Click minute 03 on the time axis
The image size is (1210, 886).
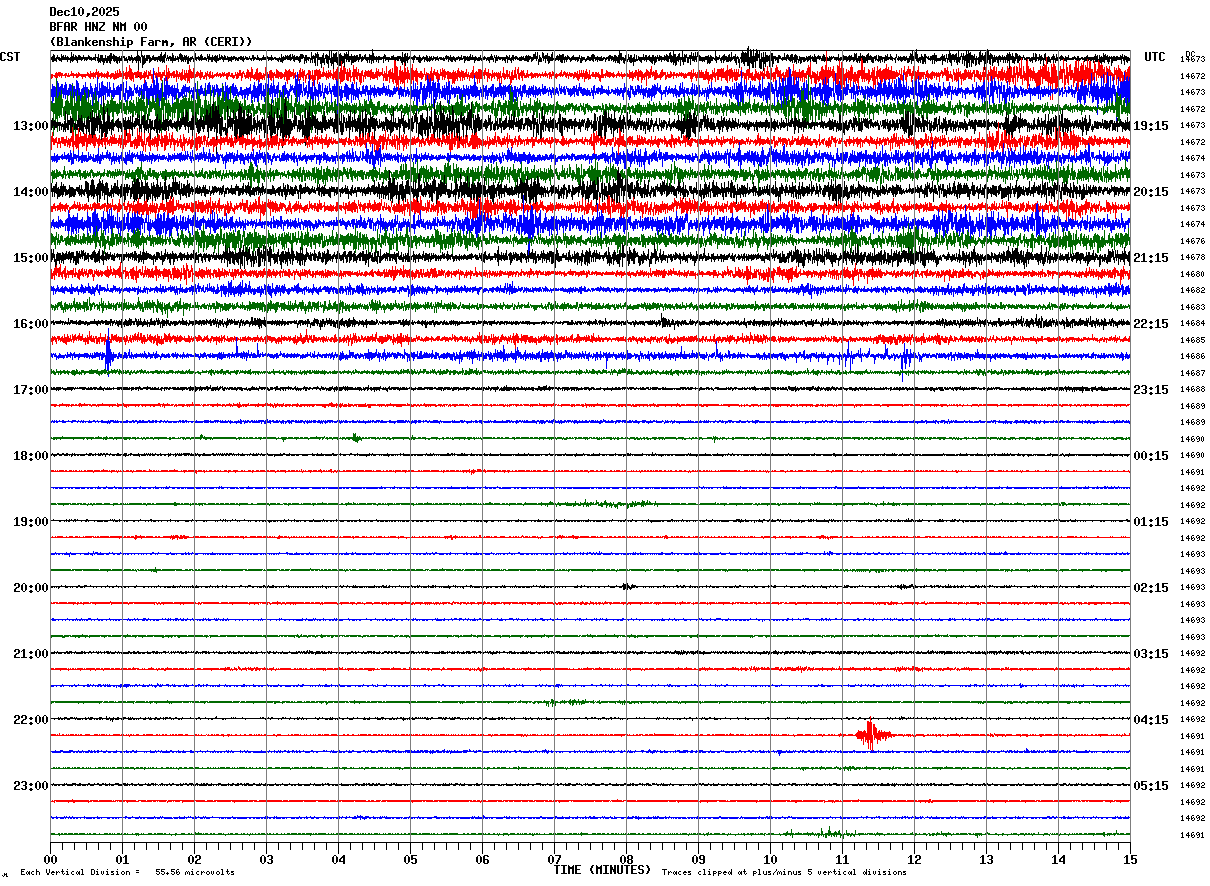266,859
